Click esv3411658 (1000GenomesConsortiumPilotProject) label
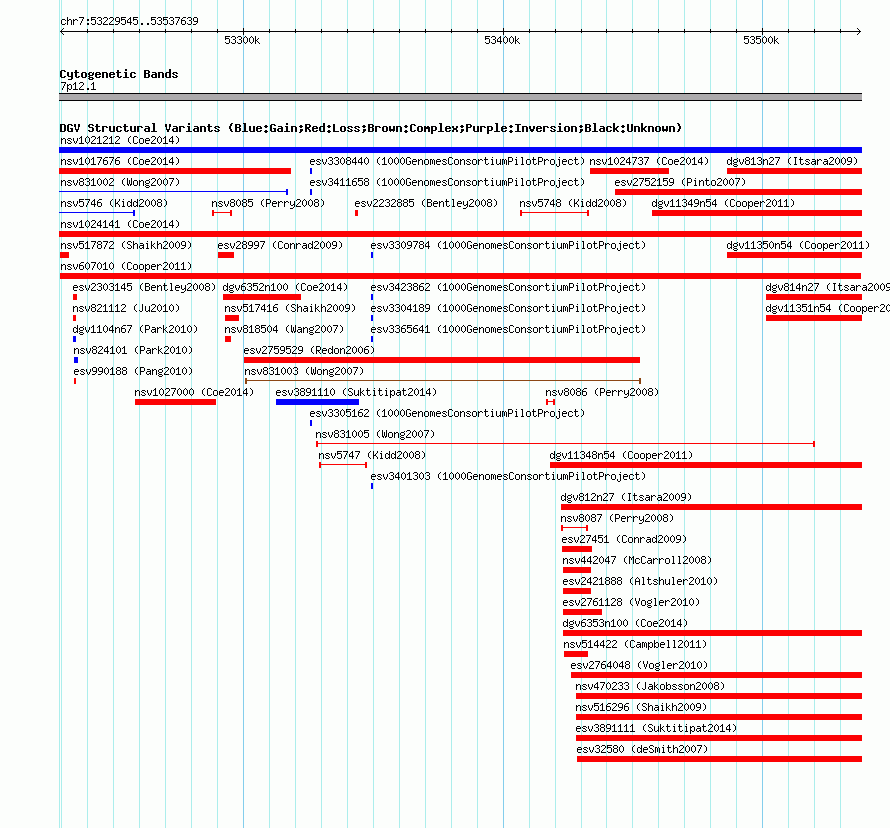Viewport: 890px width, 828px height. tap(447, 182)
